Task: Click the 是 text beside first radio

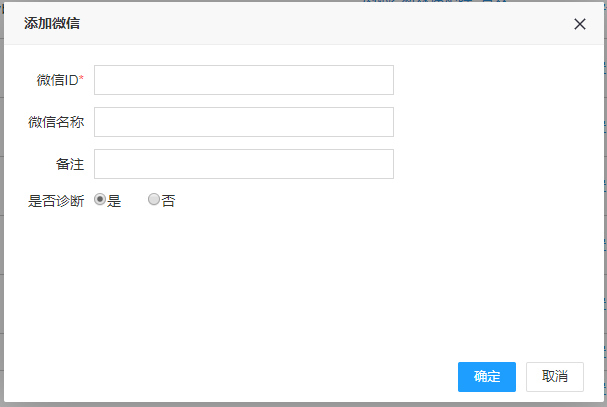Action: point(114,200)
